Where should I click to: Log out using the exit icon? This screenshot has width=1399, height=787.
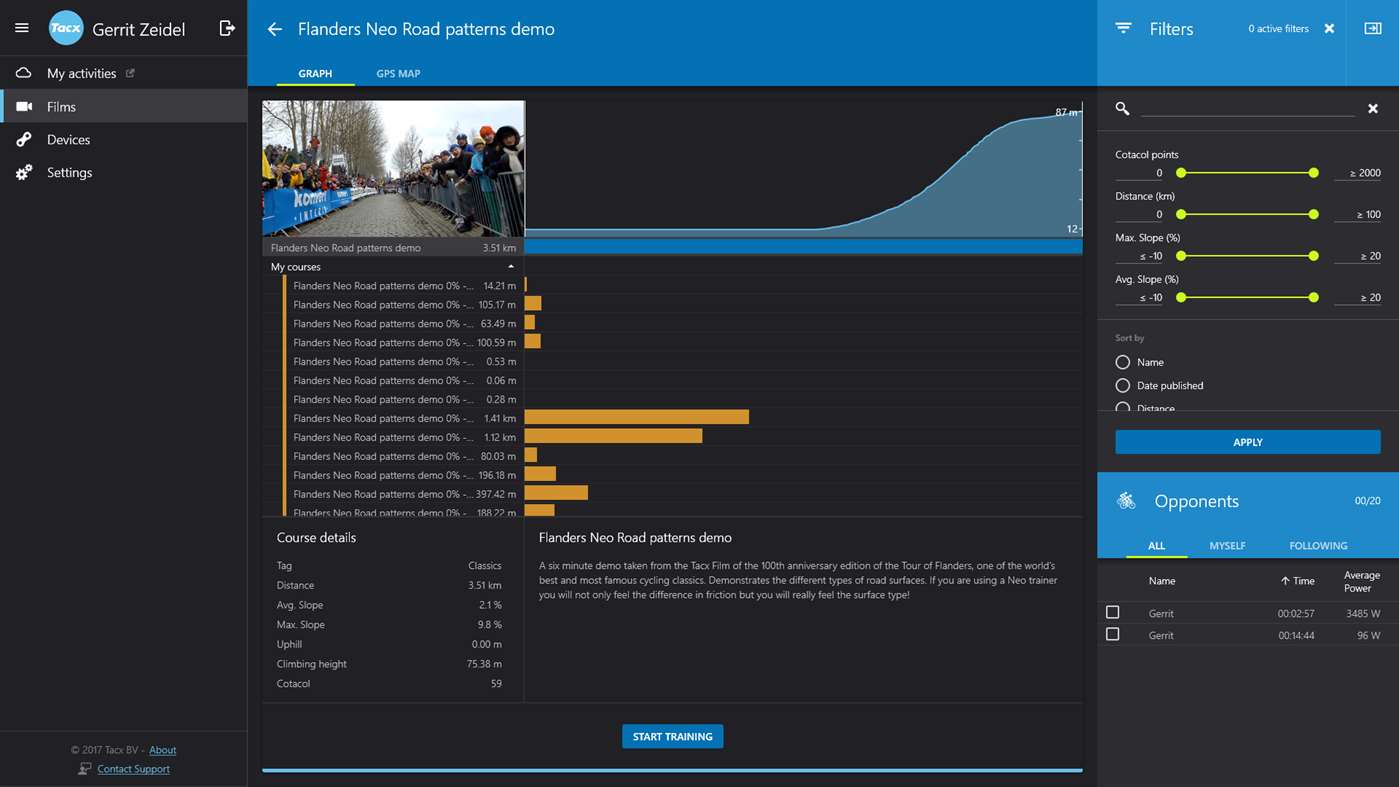pyautogui.click(x=227, y=28)
